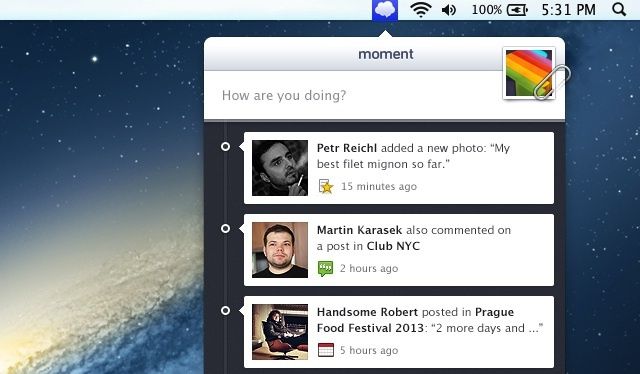Click the "15 minutes ago" timestamp
The image size is (640, 374).
tap(379, 187)
